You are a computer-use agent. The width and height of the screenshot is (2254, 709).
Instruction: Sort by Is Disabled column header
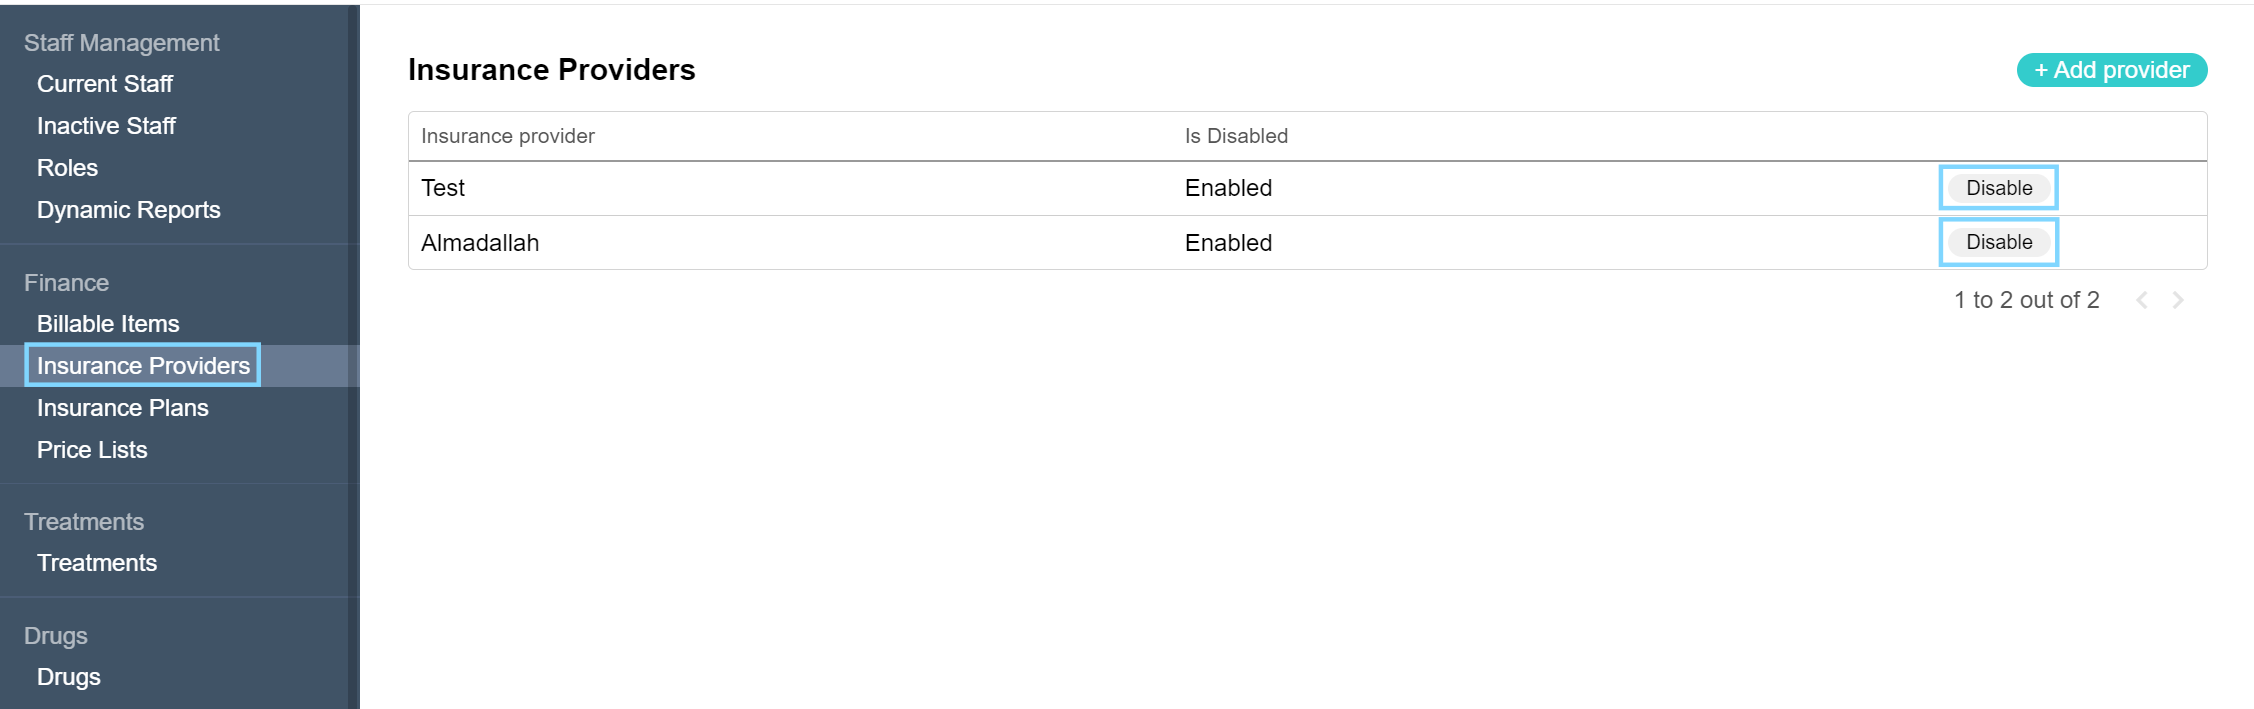click(1236, 136)
